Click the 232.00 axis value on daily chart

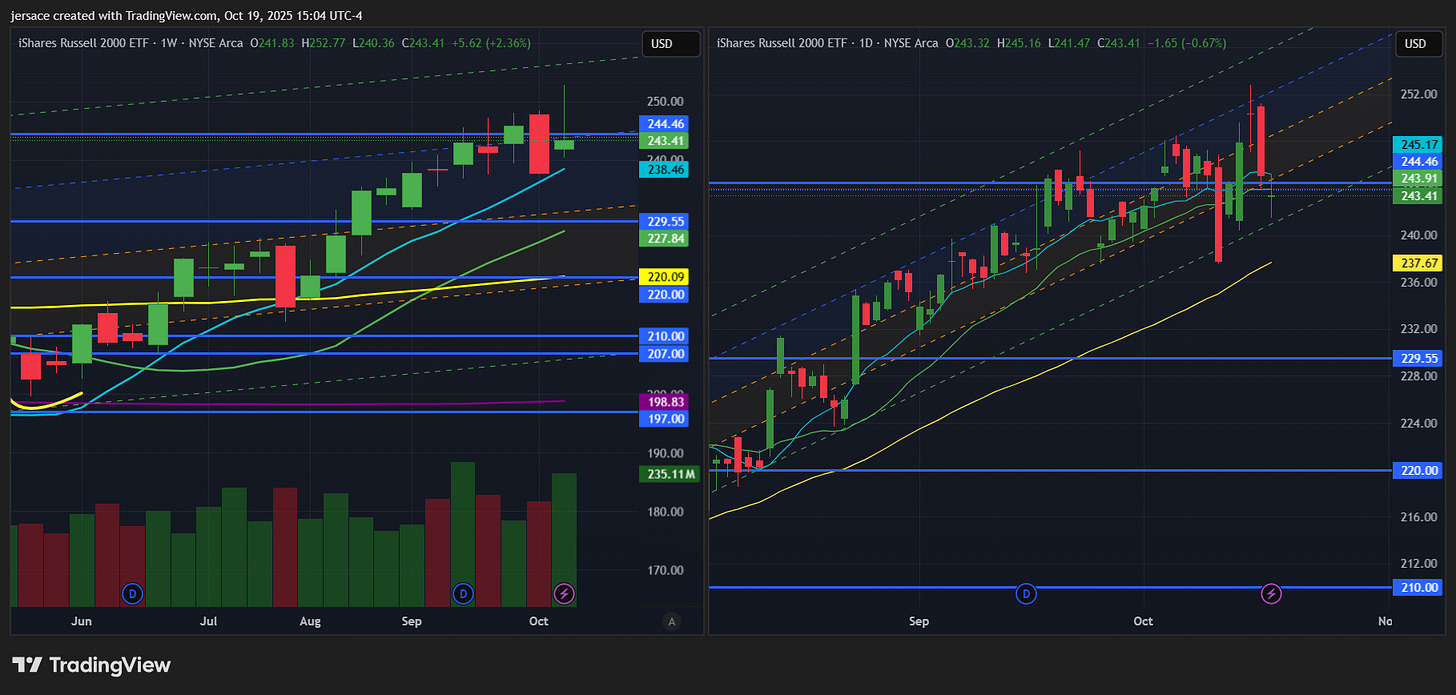(x=1419, y=329)
